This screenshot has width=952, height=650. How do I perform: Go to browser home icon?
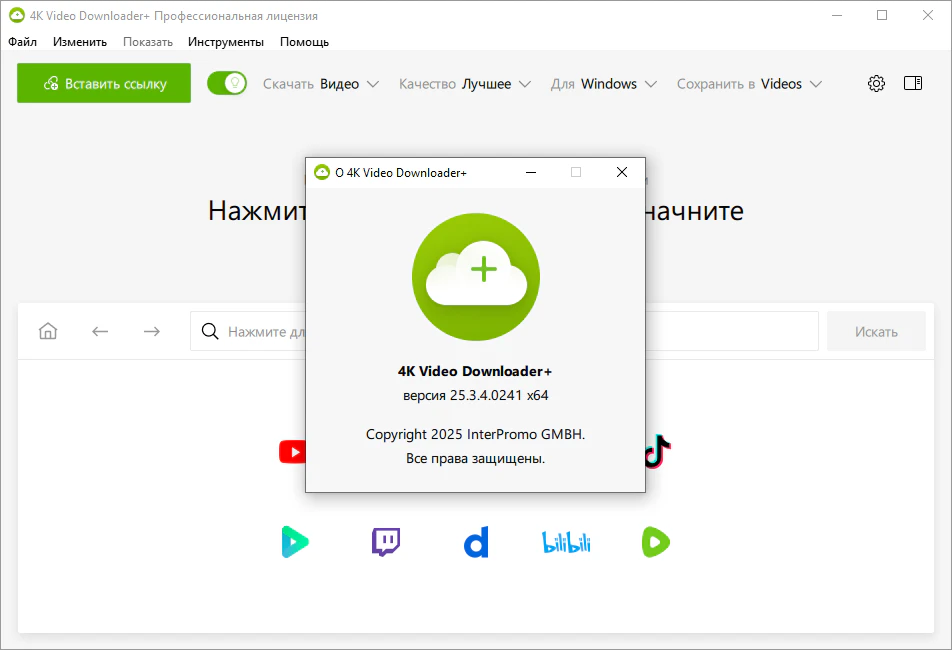click(x=48, y=331)
